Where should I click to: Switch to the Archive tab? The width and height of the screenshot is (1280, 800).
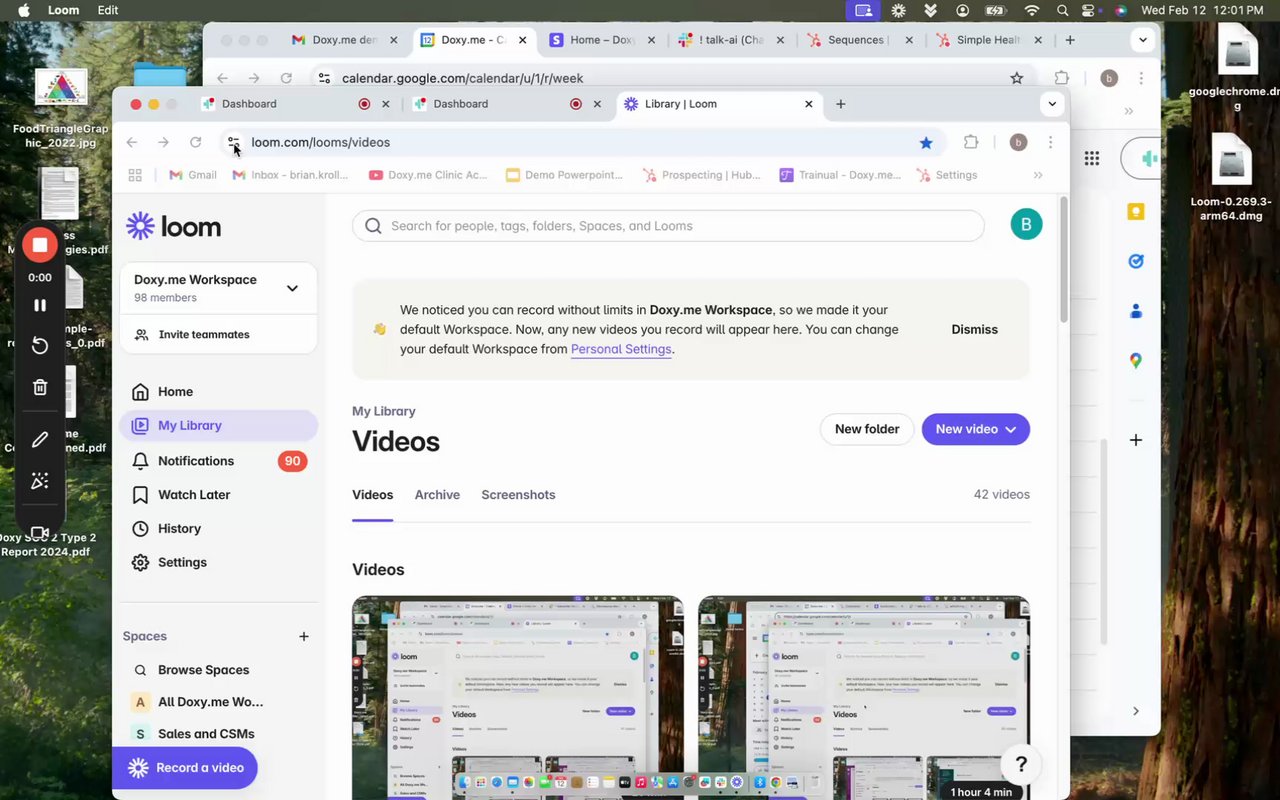[x=437, y=495]
